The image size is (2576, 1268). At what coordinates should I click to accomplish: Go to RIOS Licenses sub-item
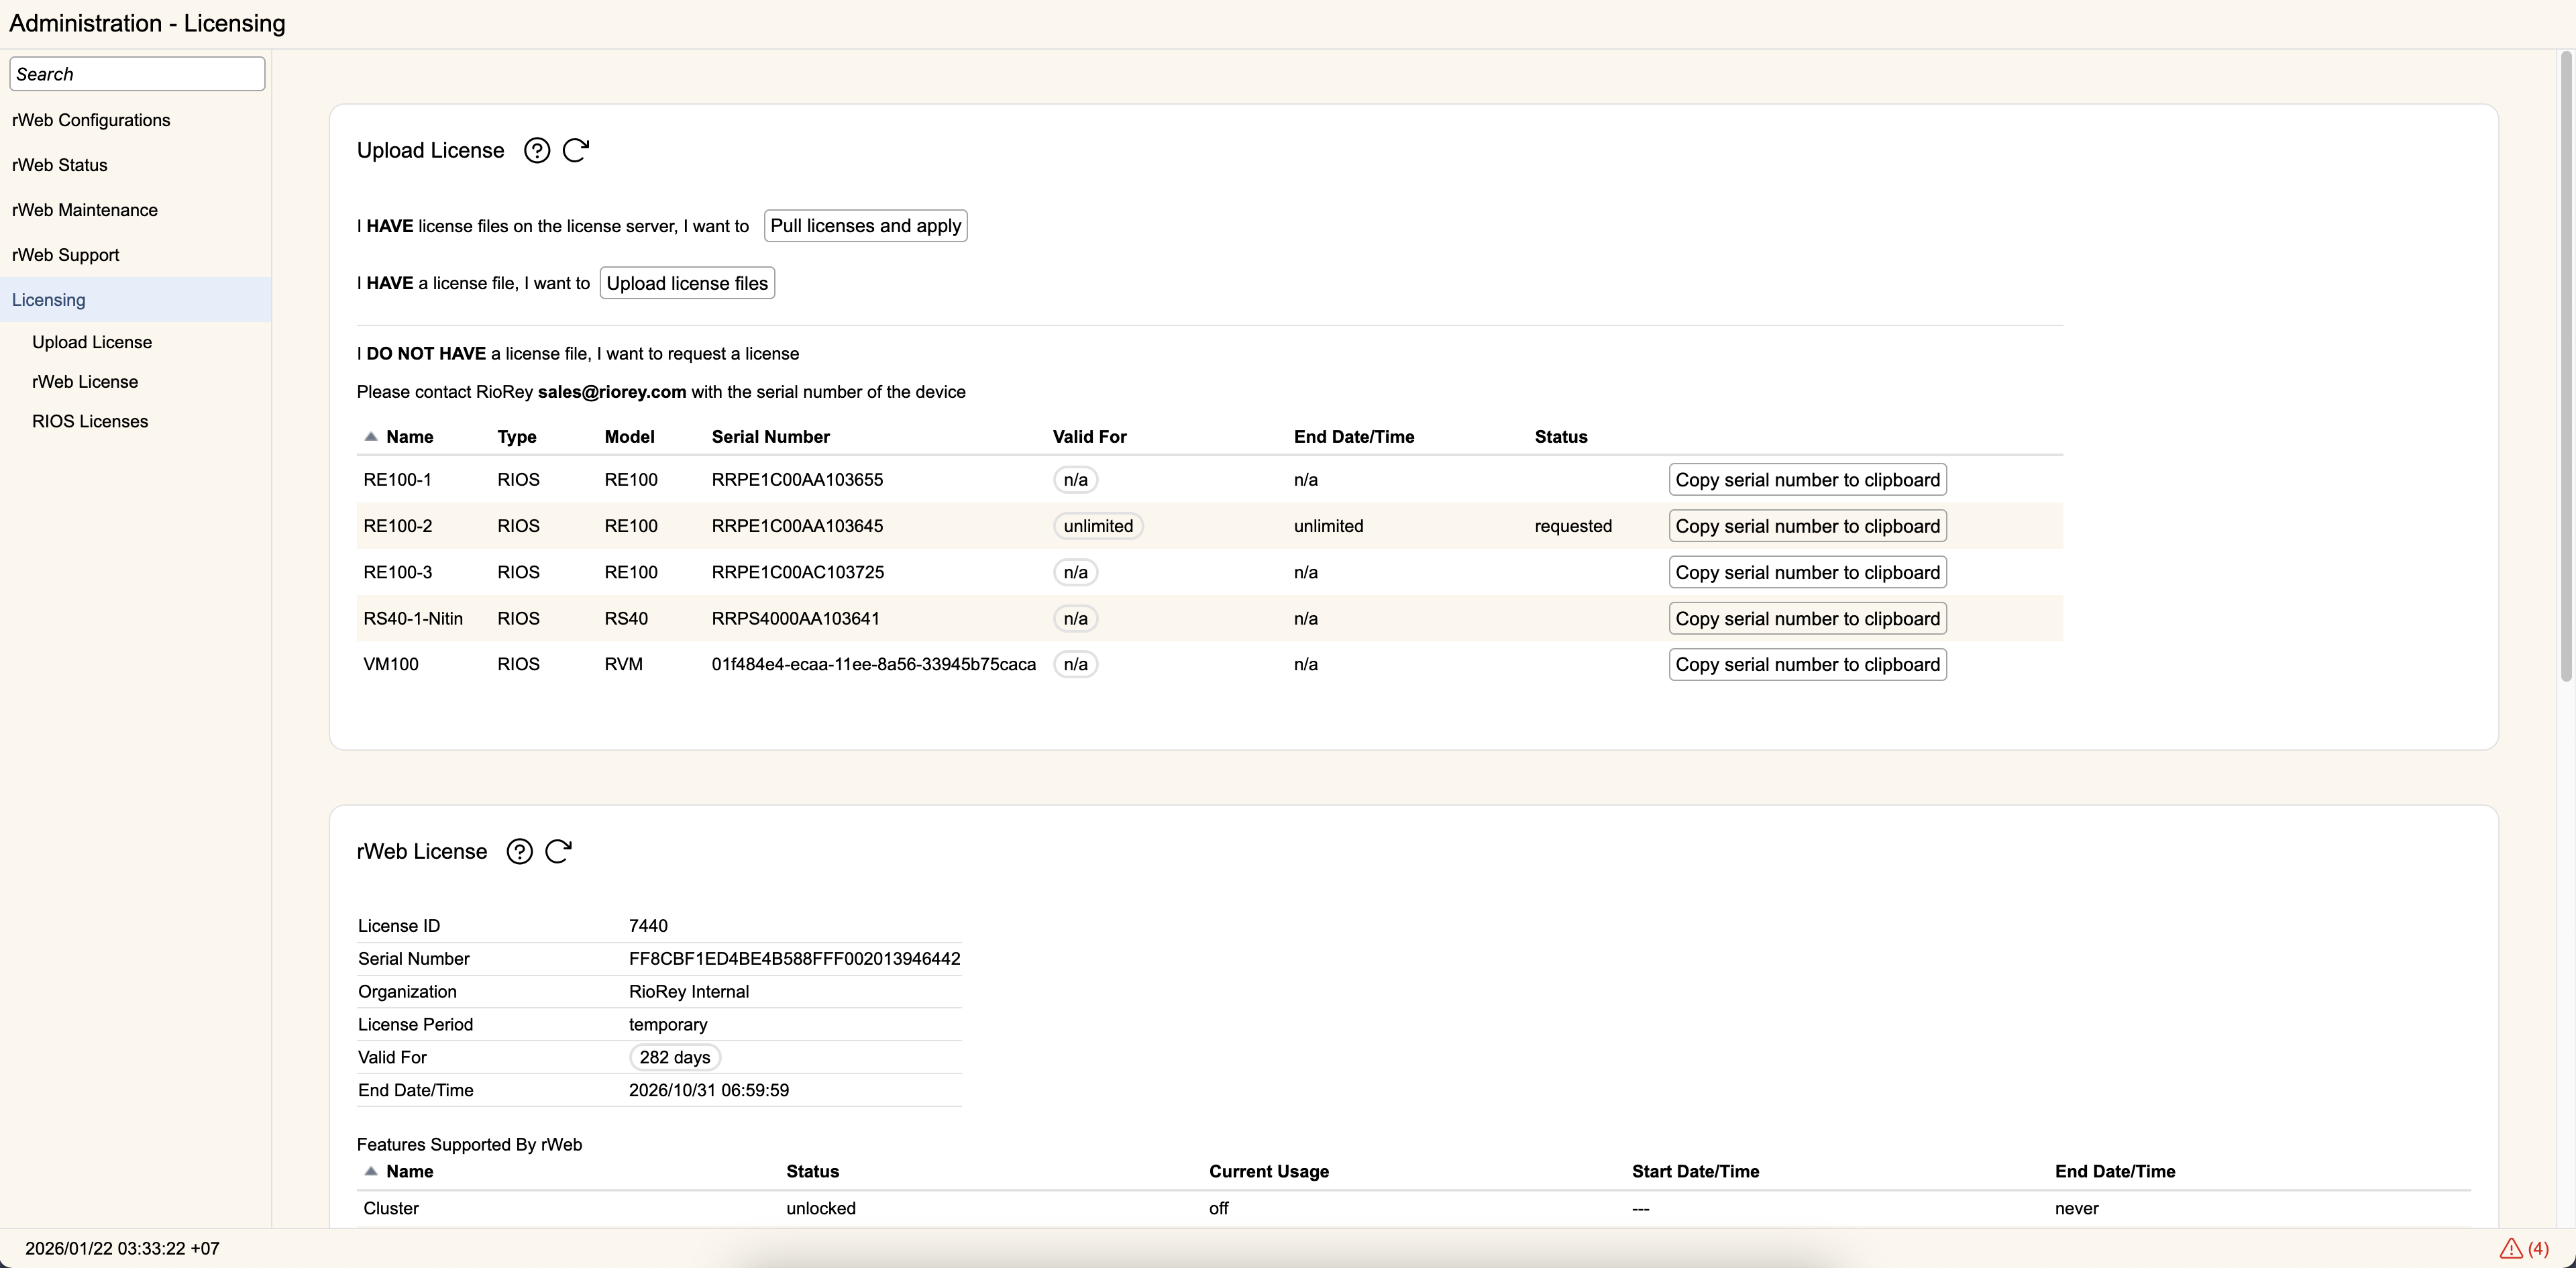[x=90, y=421]
